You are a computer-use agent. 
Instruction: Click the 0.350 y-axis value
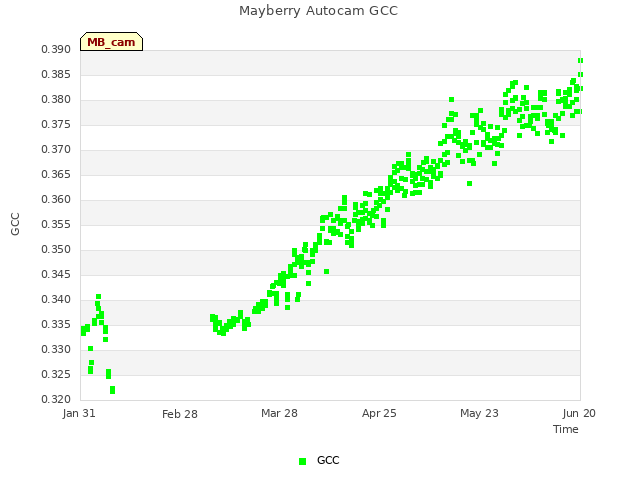click(x=56, y=249)
